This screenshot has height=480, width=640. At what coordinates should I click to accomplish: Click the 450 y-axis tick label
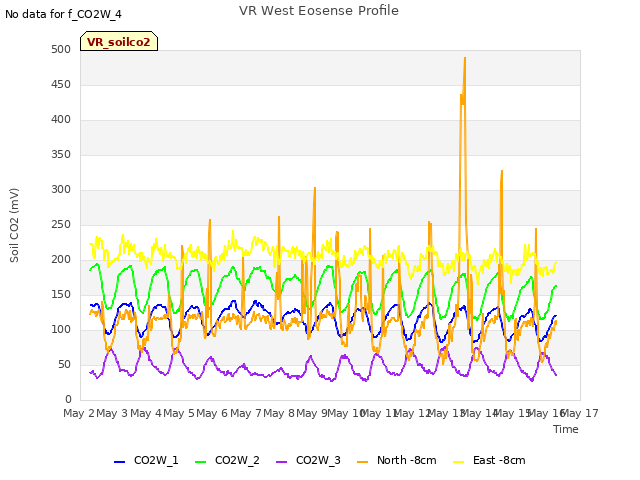click(x=61, y=84)
